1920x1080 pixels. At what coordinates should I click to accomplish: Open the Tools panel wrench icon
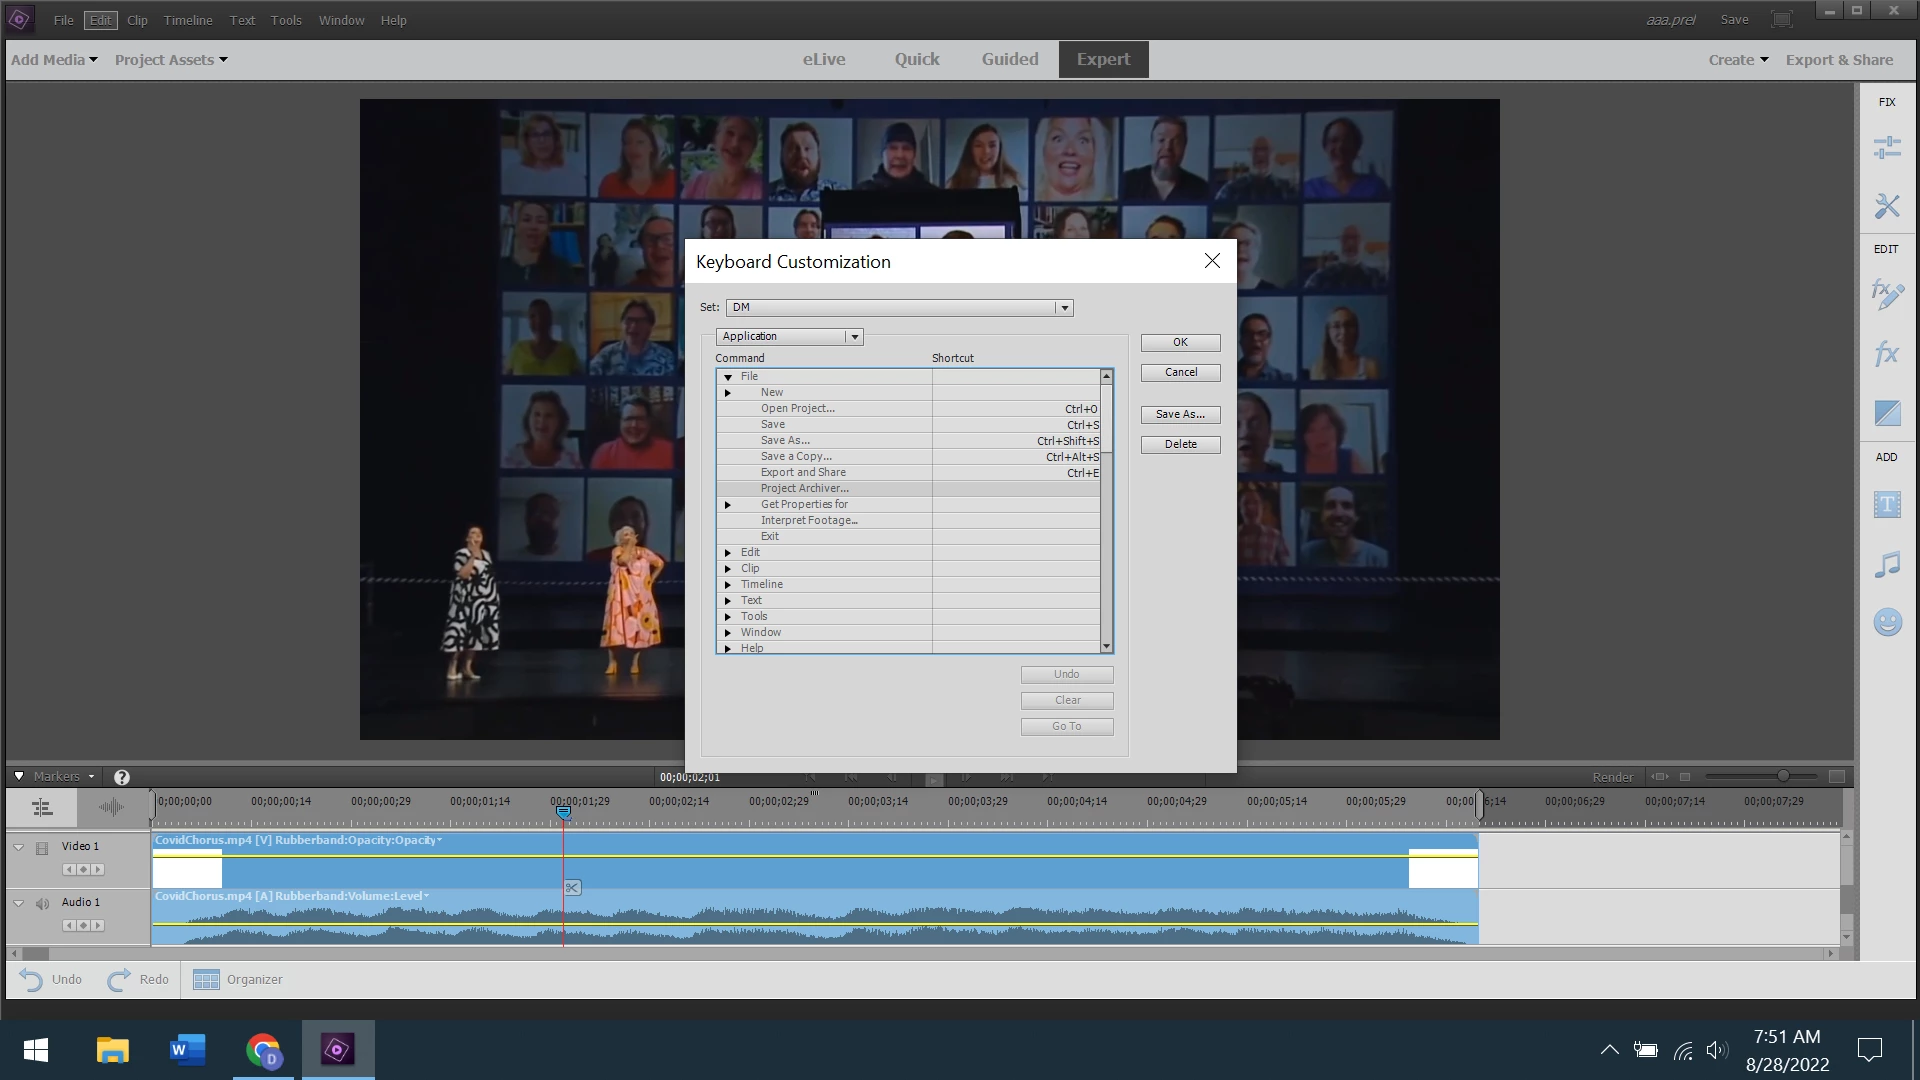pyautogui.click(x=1887, y=206)
